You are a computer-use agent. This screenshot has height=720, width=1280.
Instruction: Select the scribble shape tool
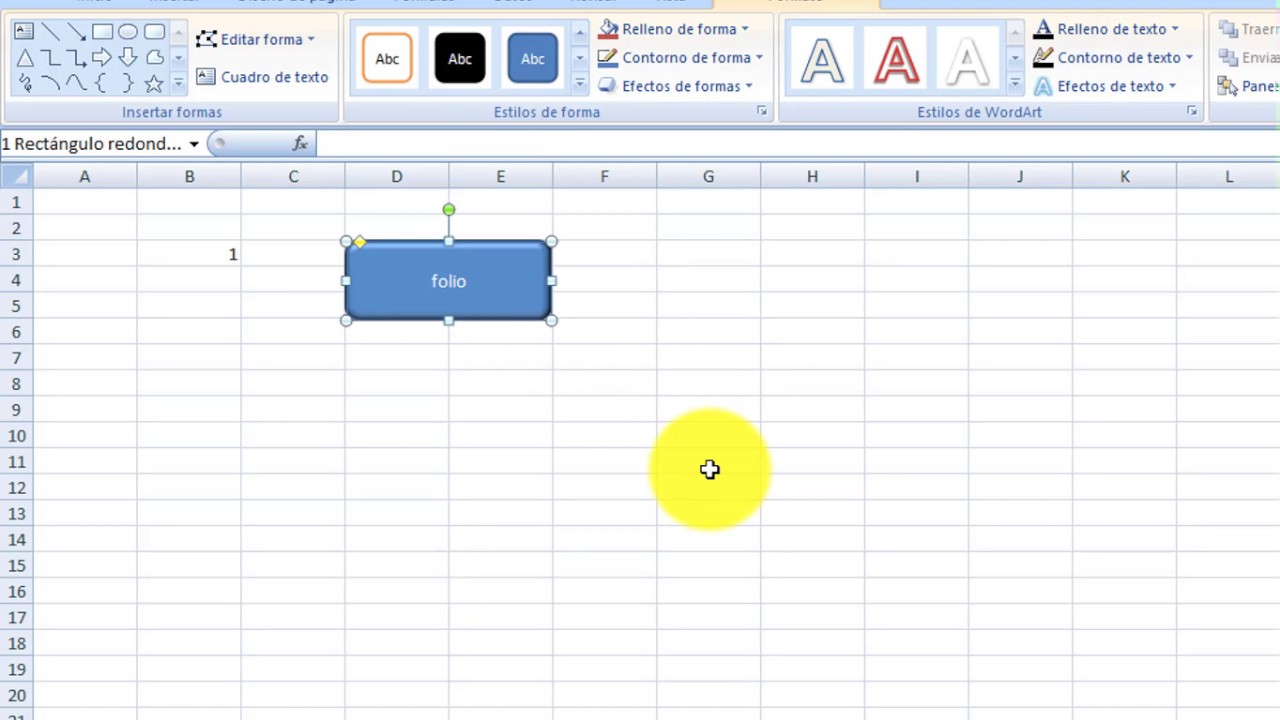[x=25, y=83]
